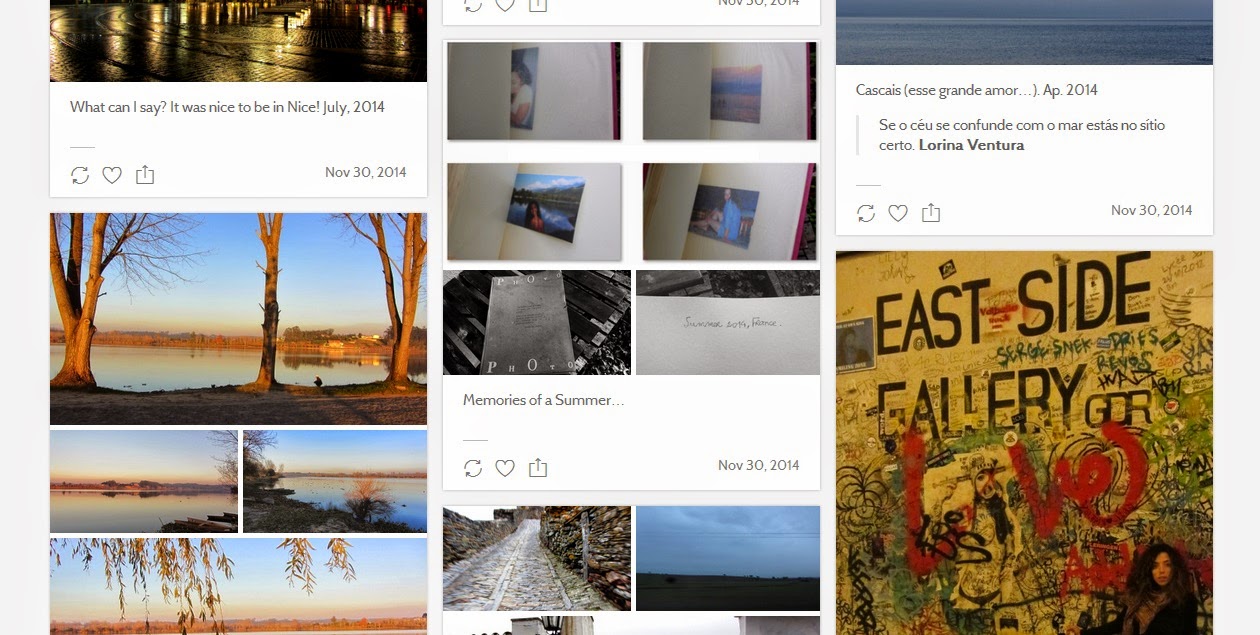Share the Cascais post
This screenshot has height=635, width=1260.
click(x=931, y=212)
